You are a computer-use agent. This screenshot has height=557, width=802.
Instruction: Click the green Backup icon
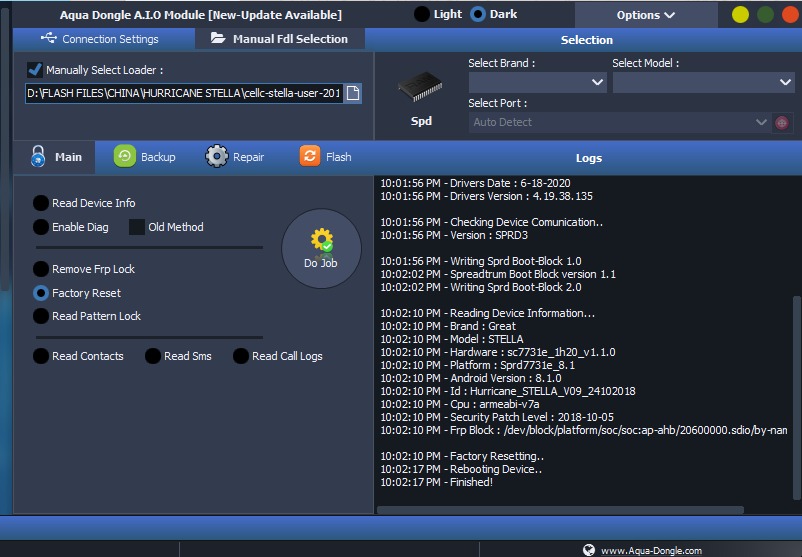point(124,156)
